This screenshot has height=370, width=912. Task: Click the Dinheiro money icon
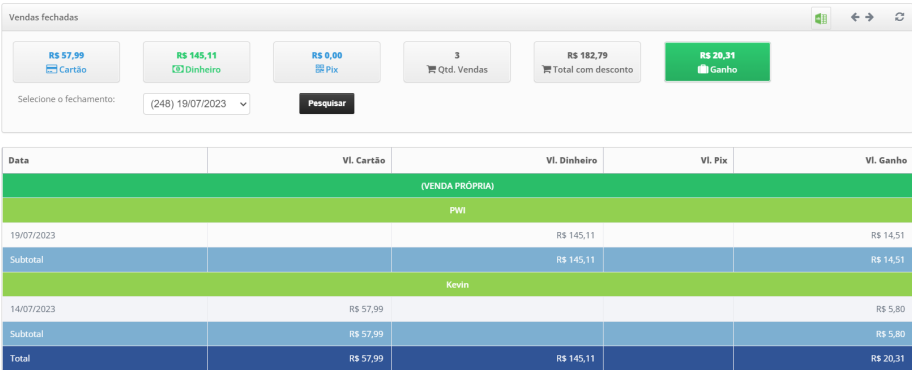[177, 69]
